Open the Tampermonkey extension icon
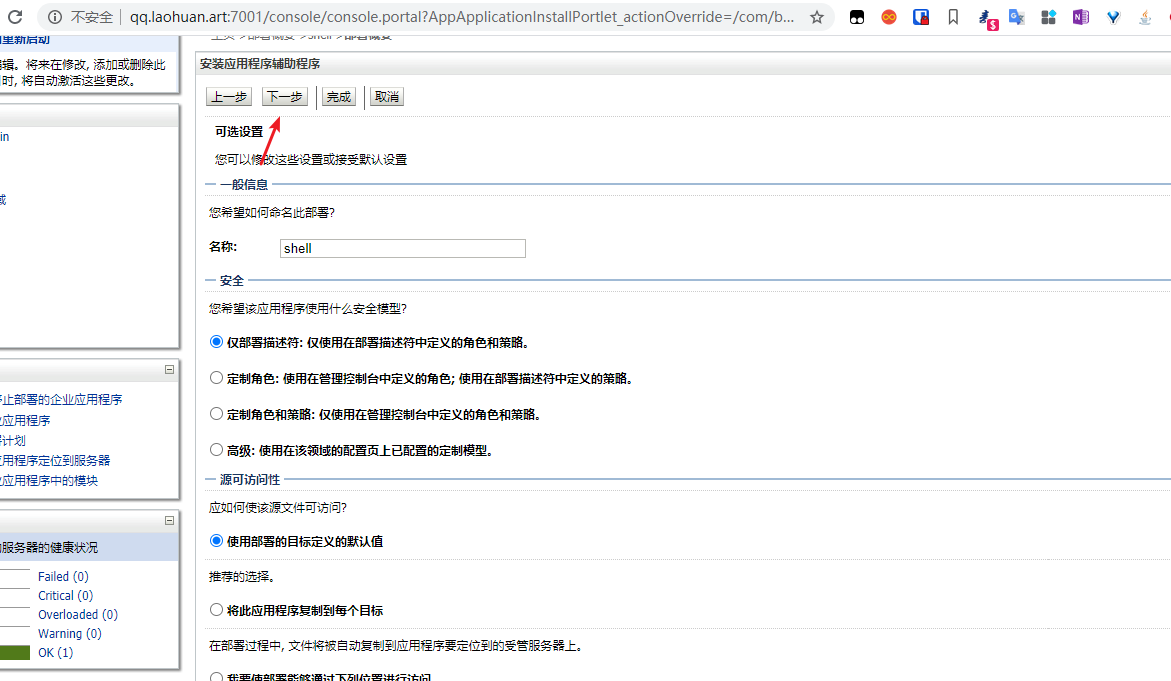This screenshot has height=681, width=1171. click(x=857, y=17)
